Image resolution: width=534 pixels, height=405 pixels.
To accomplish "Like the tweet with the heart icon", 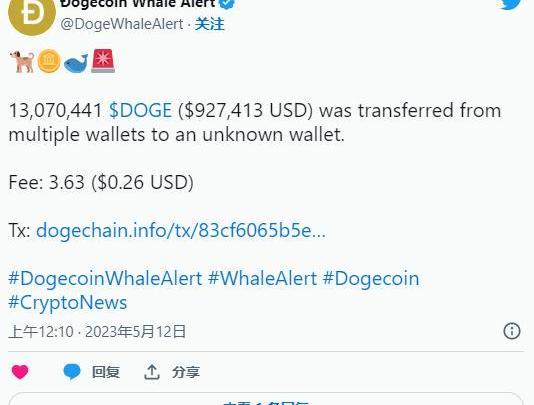I will coord(20,372).
